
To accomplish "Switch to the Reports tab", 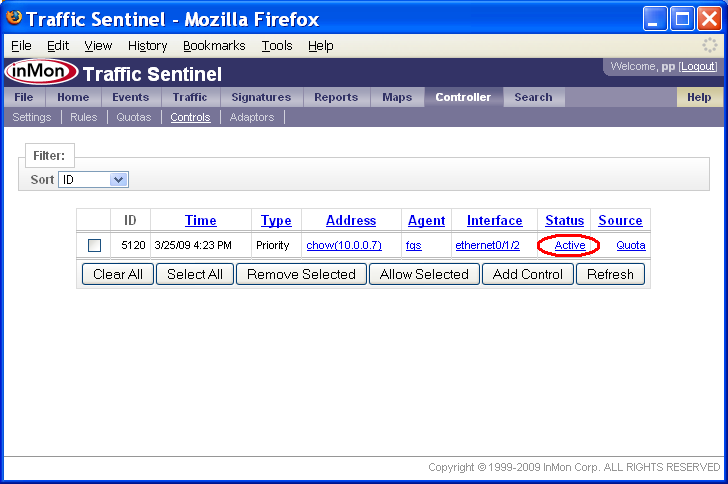I will tap(336, 97).
